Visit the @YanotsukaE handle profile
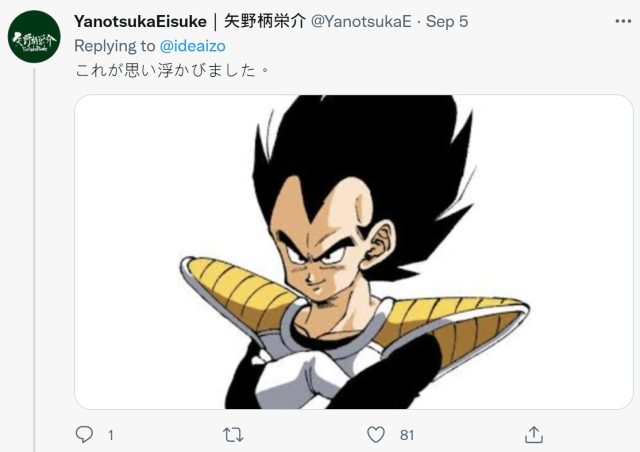The image size is (640, 452). tap(361, 21)
